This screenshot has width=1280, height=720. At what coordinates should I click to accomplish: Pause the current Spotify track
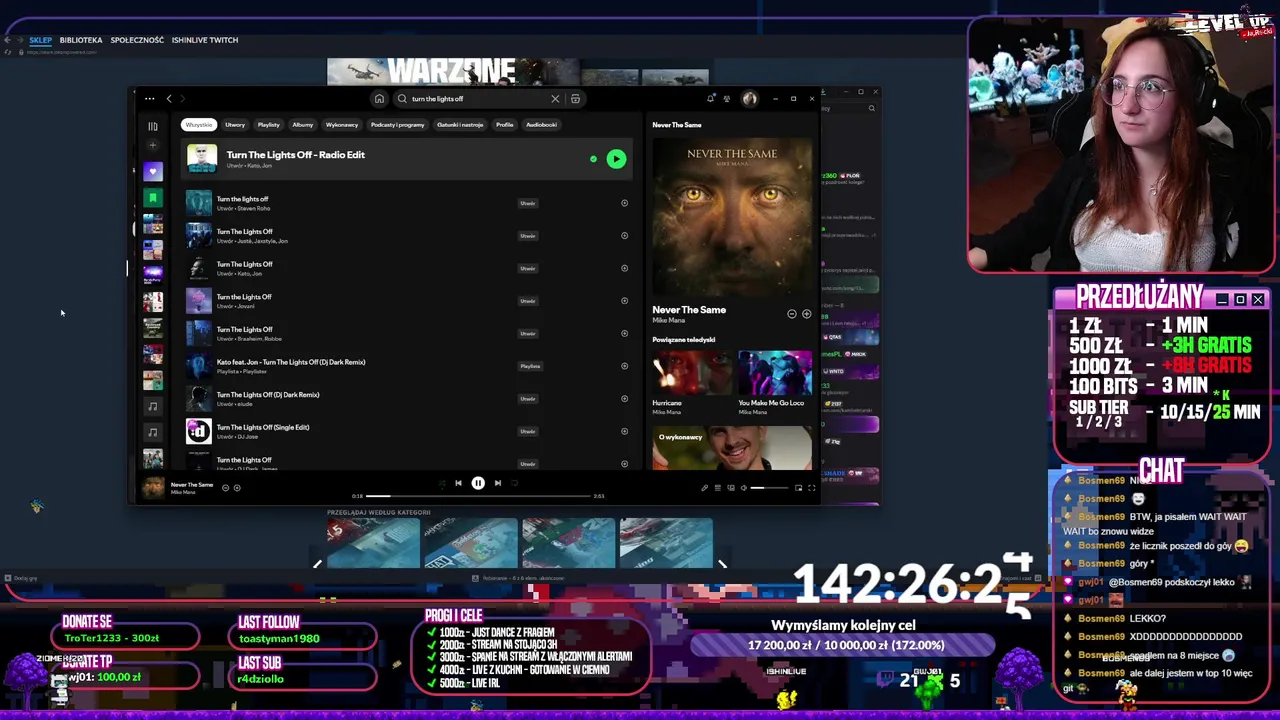(x=478, y=483)
